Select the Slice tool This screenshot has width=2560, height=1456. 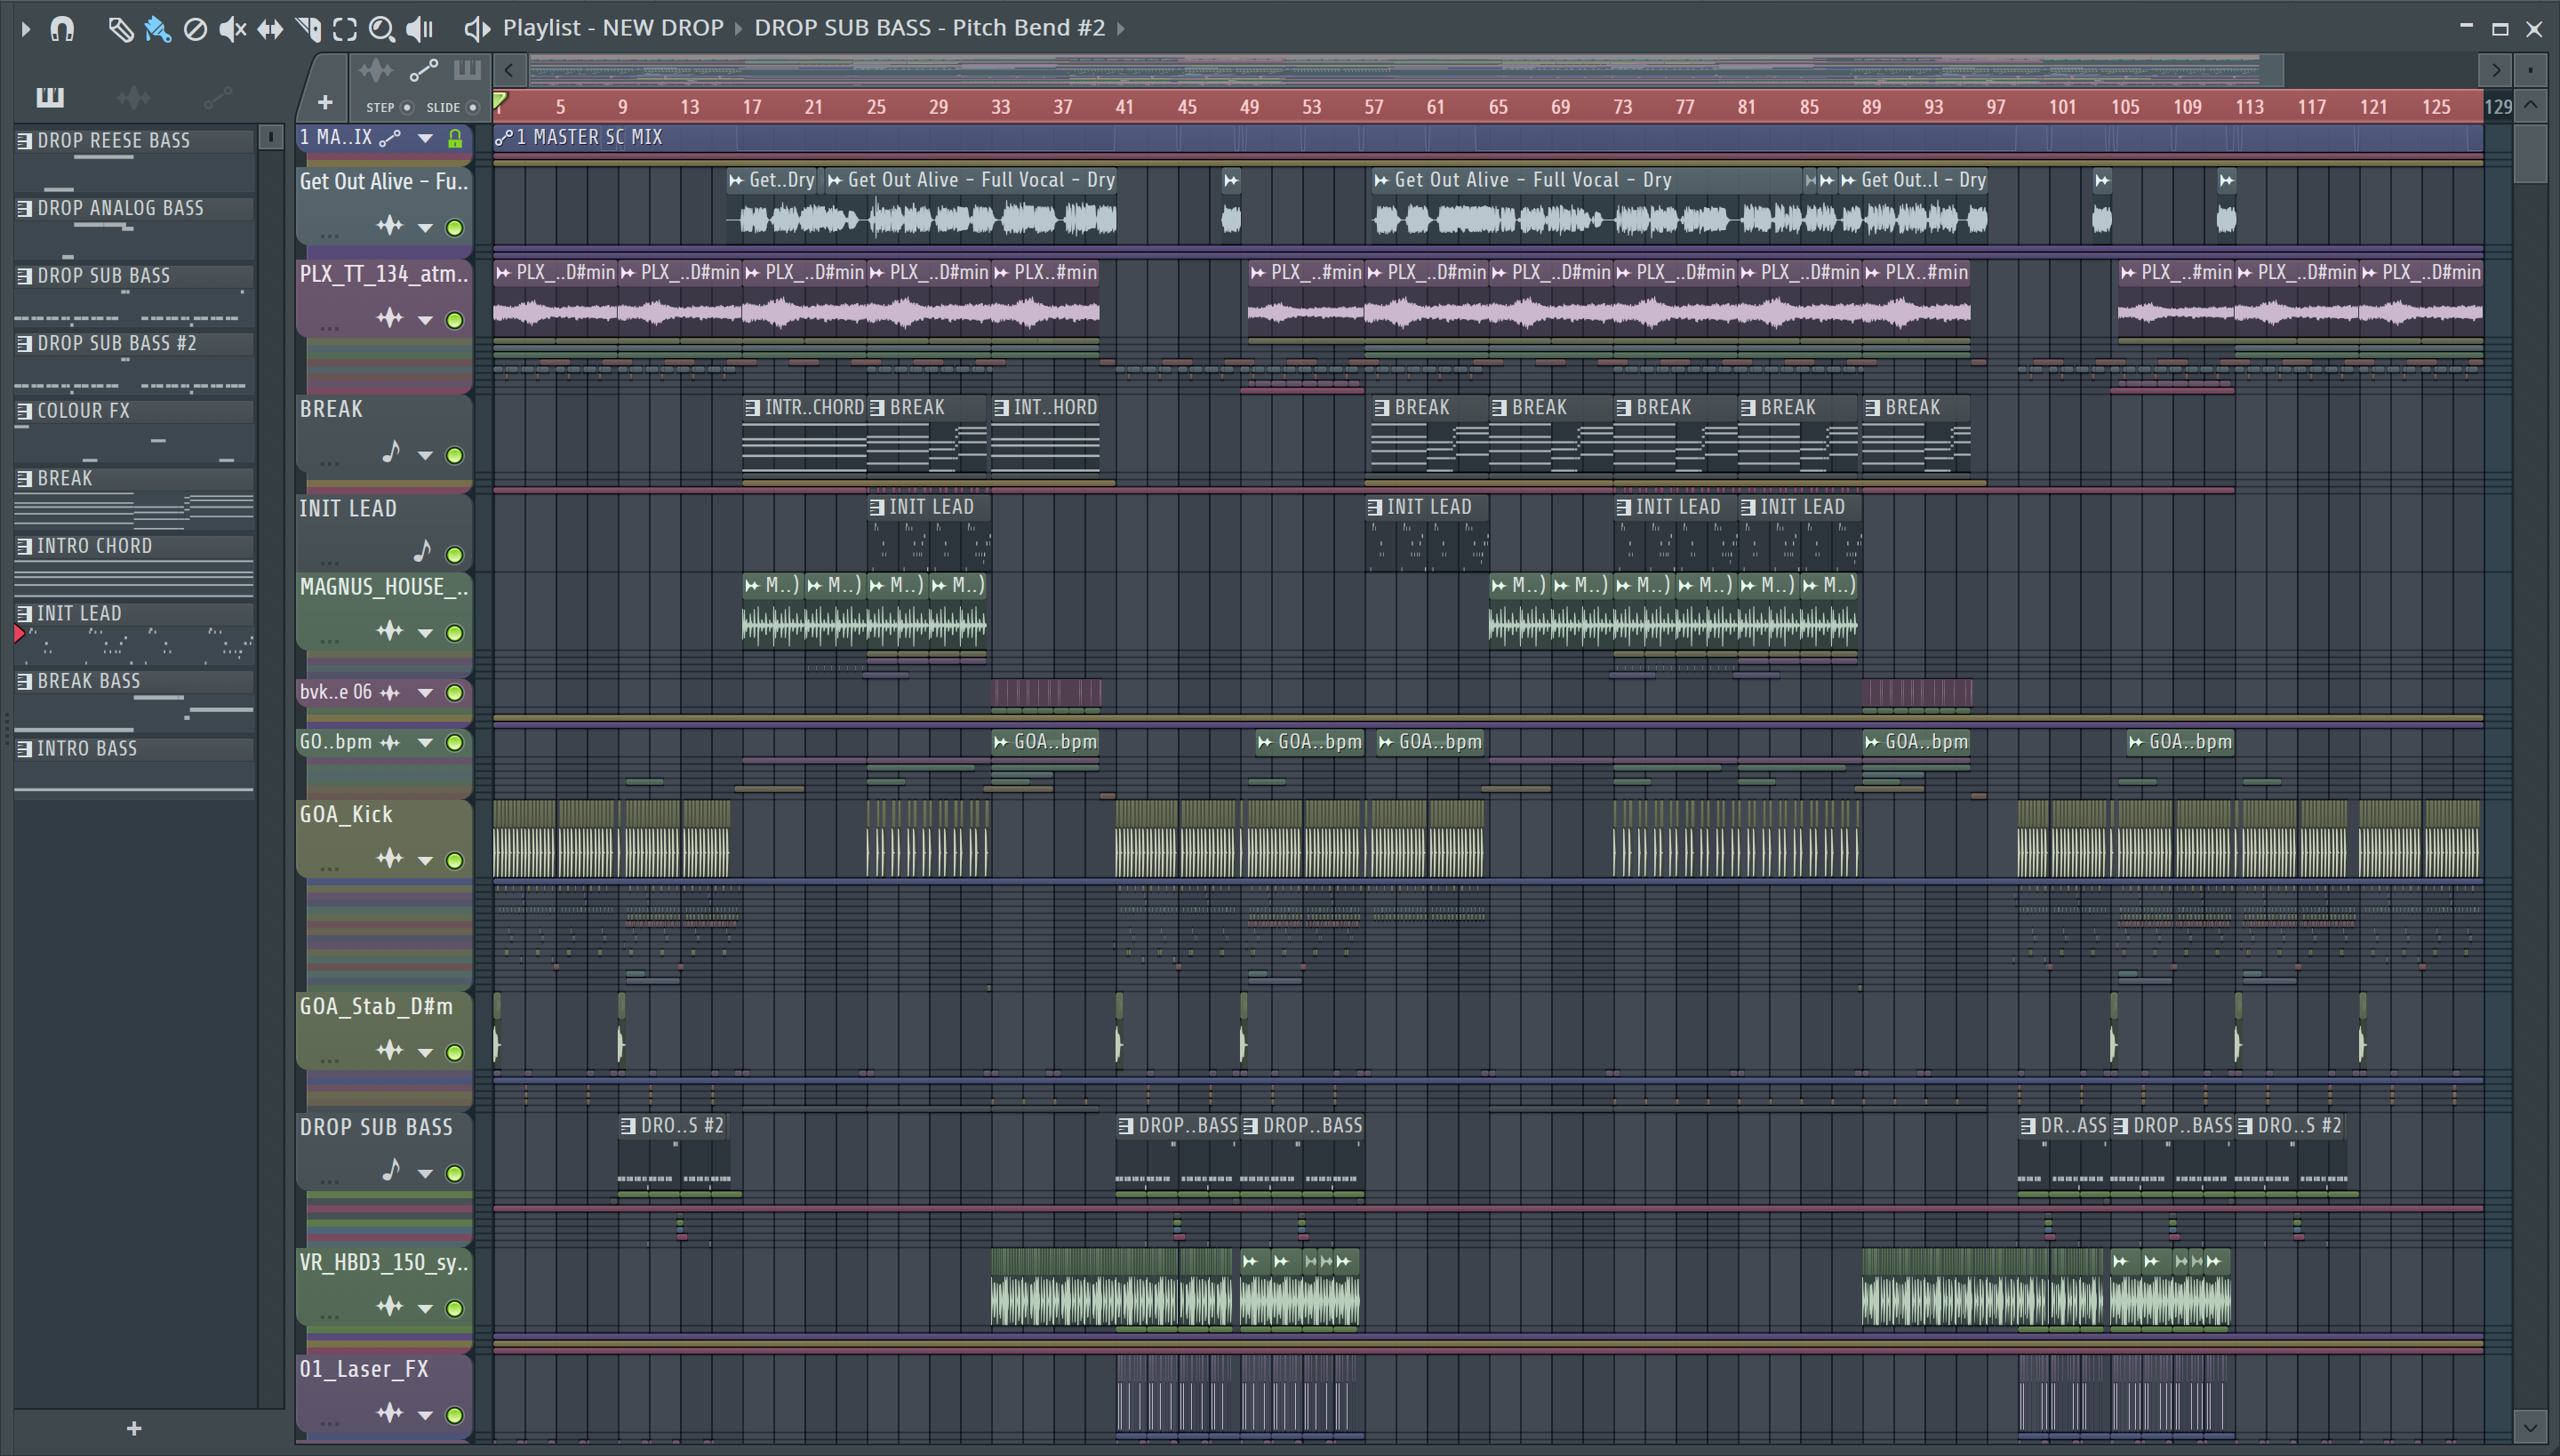308,29
